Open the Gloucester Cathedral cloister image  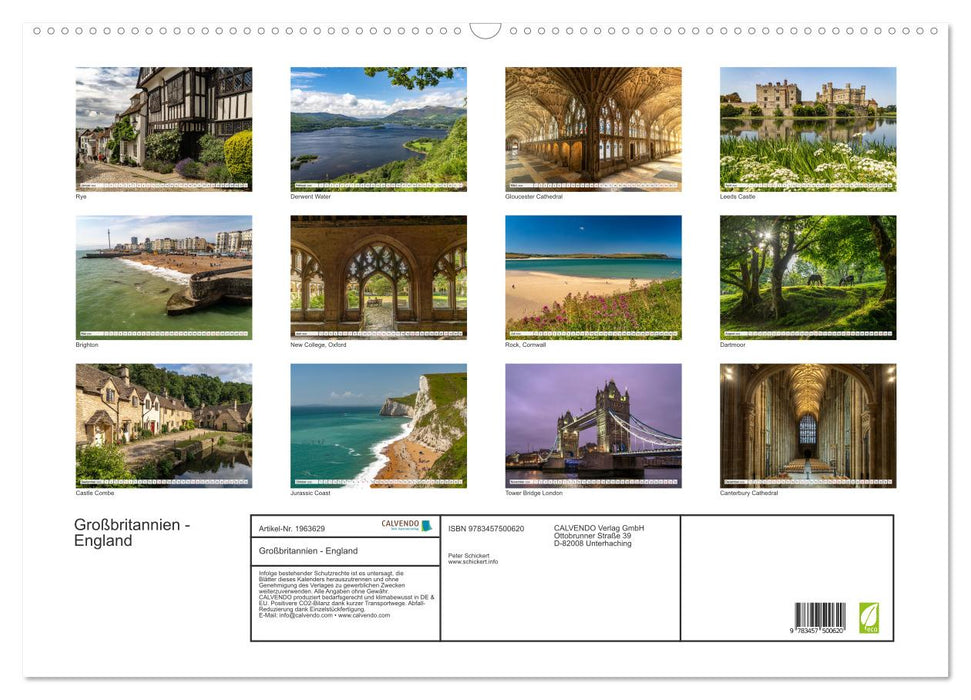(x=593, y=129)
